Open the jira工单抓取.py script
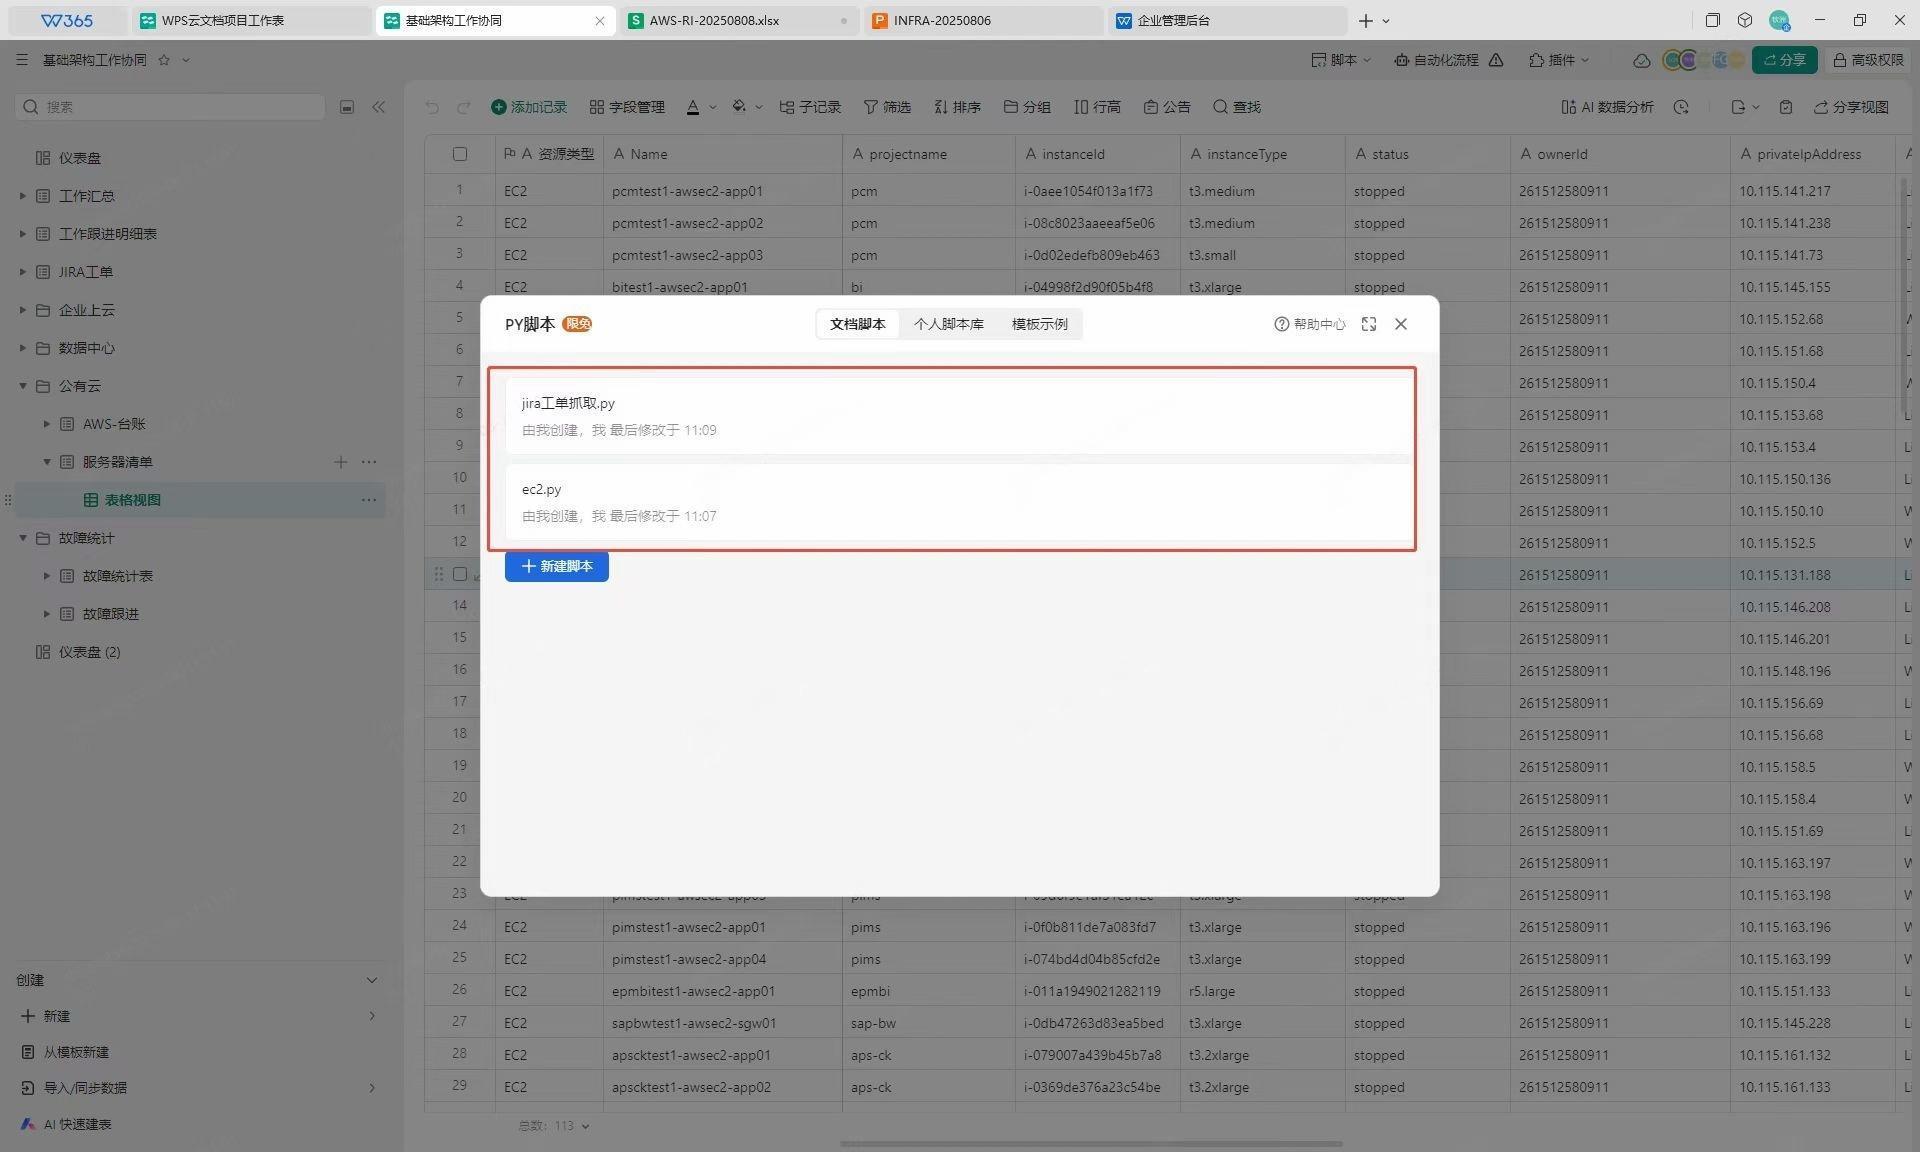The height and width of the screenshot is (1152, 1920). (x=568, y=403)
